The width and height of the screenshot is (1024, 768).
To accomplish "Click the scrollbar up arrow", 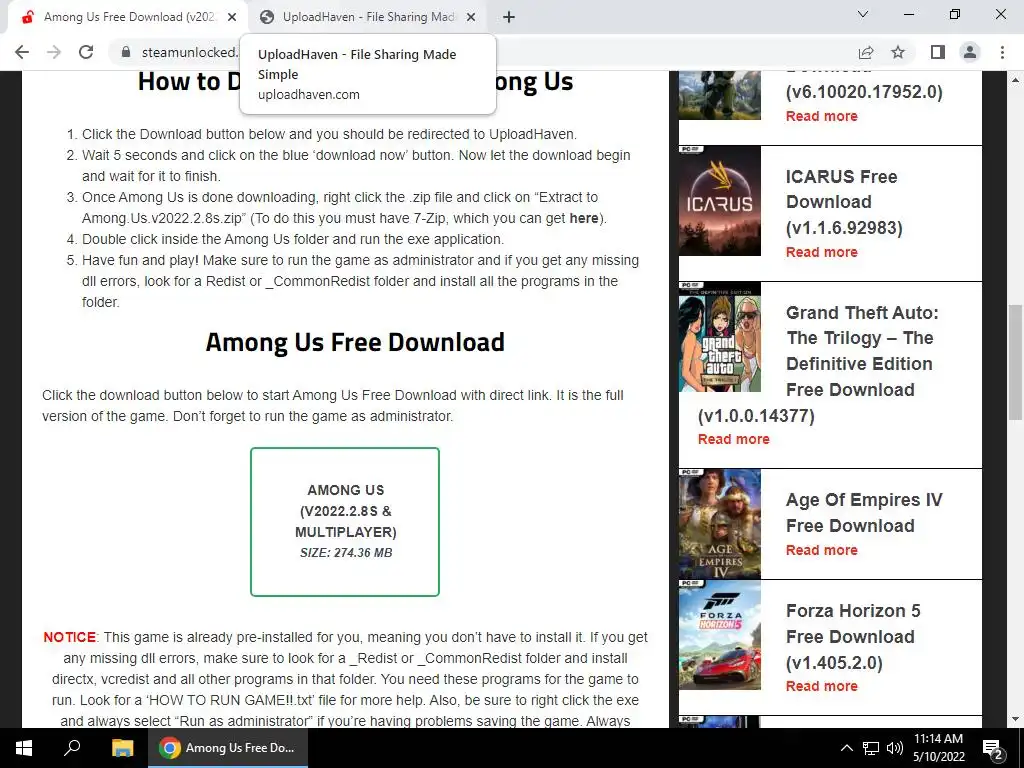I will click(1015, 80).
